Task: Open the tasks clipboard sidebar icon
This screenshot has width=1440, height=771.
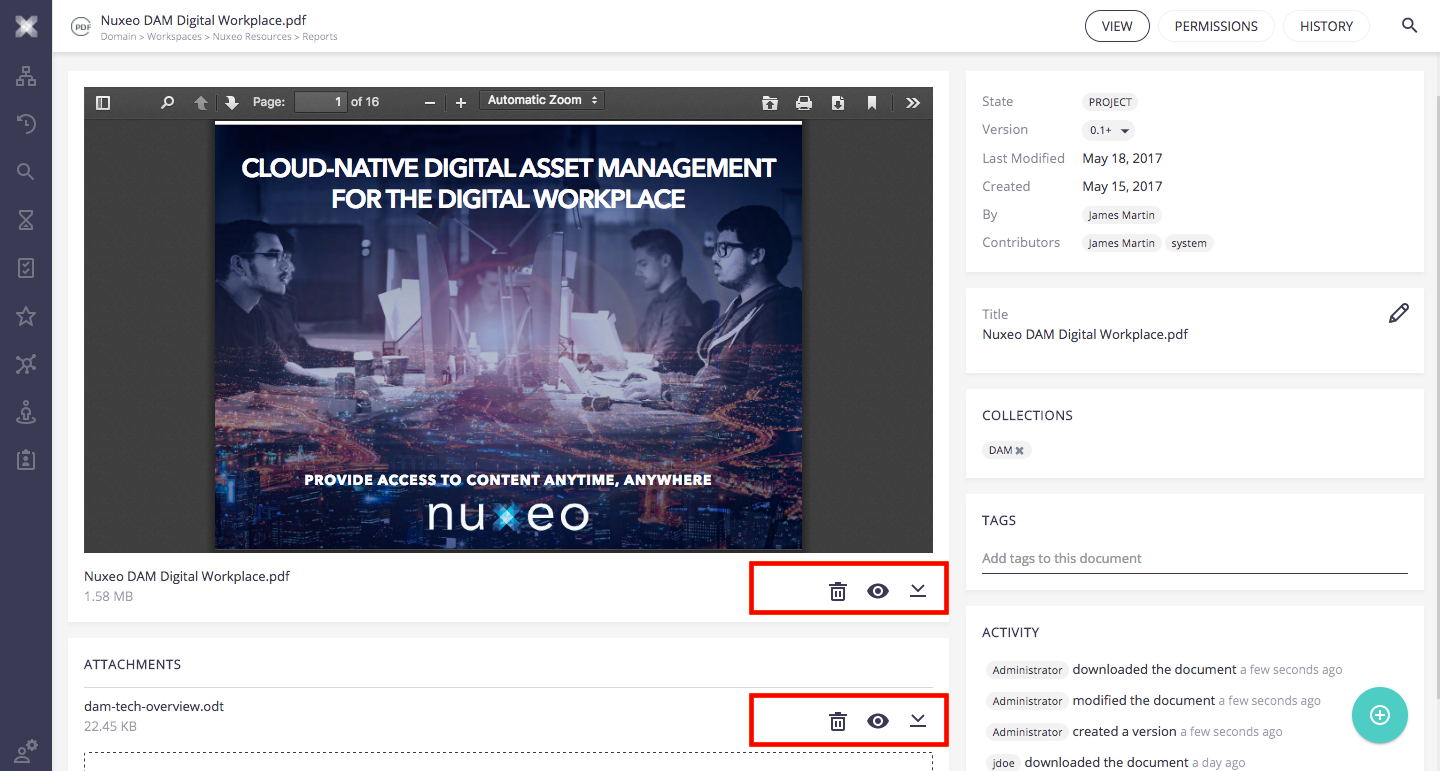Action: pyautogui.click(x=26, y=268)
